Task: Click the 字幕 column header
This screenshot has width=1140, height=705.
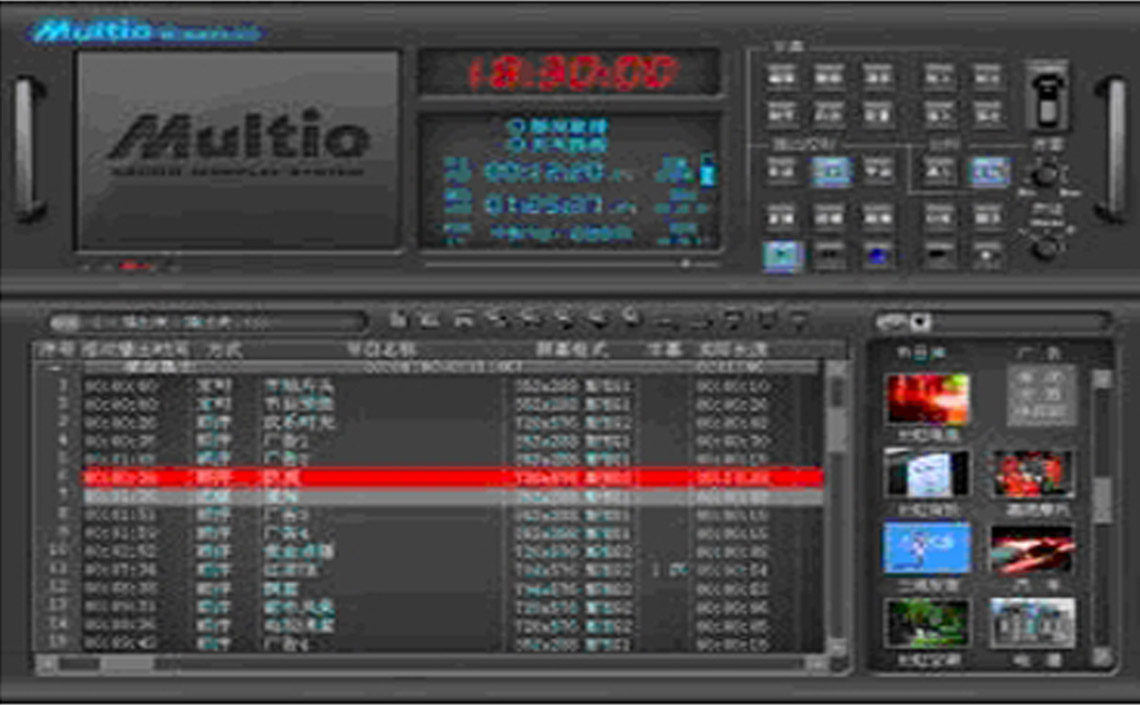Action: coord(665,350)
